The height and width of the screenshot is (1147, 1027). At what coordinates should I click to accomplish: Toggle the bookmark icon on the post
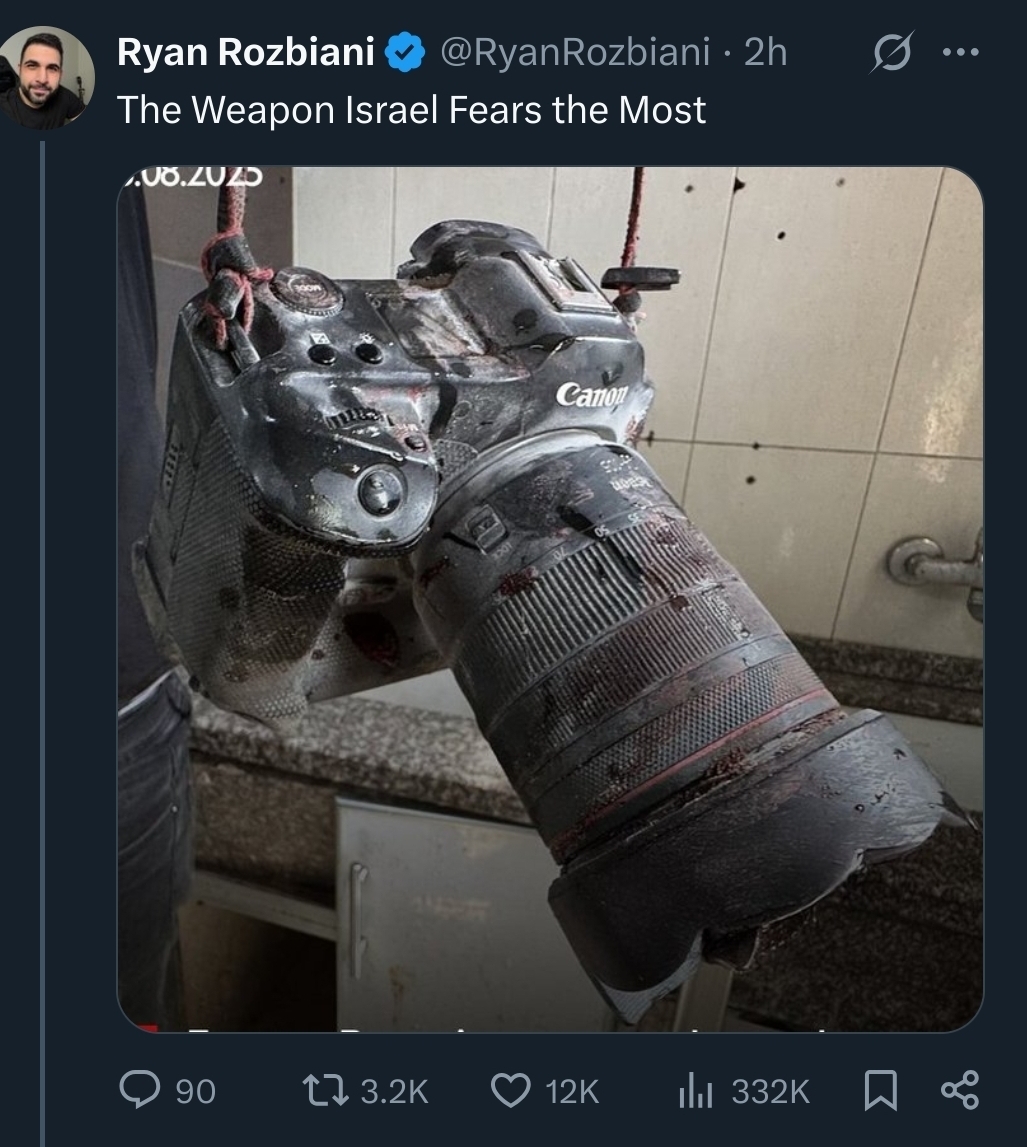[881, 1089]
